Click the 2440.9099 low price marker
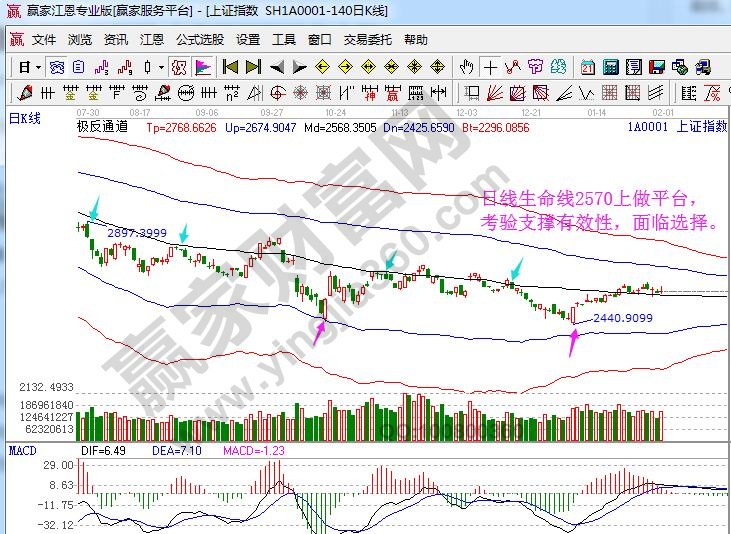 pos(622,318)
